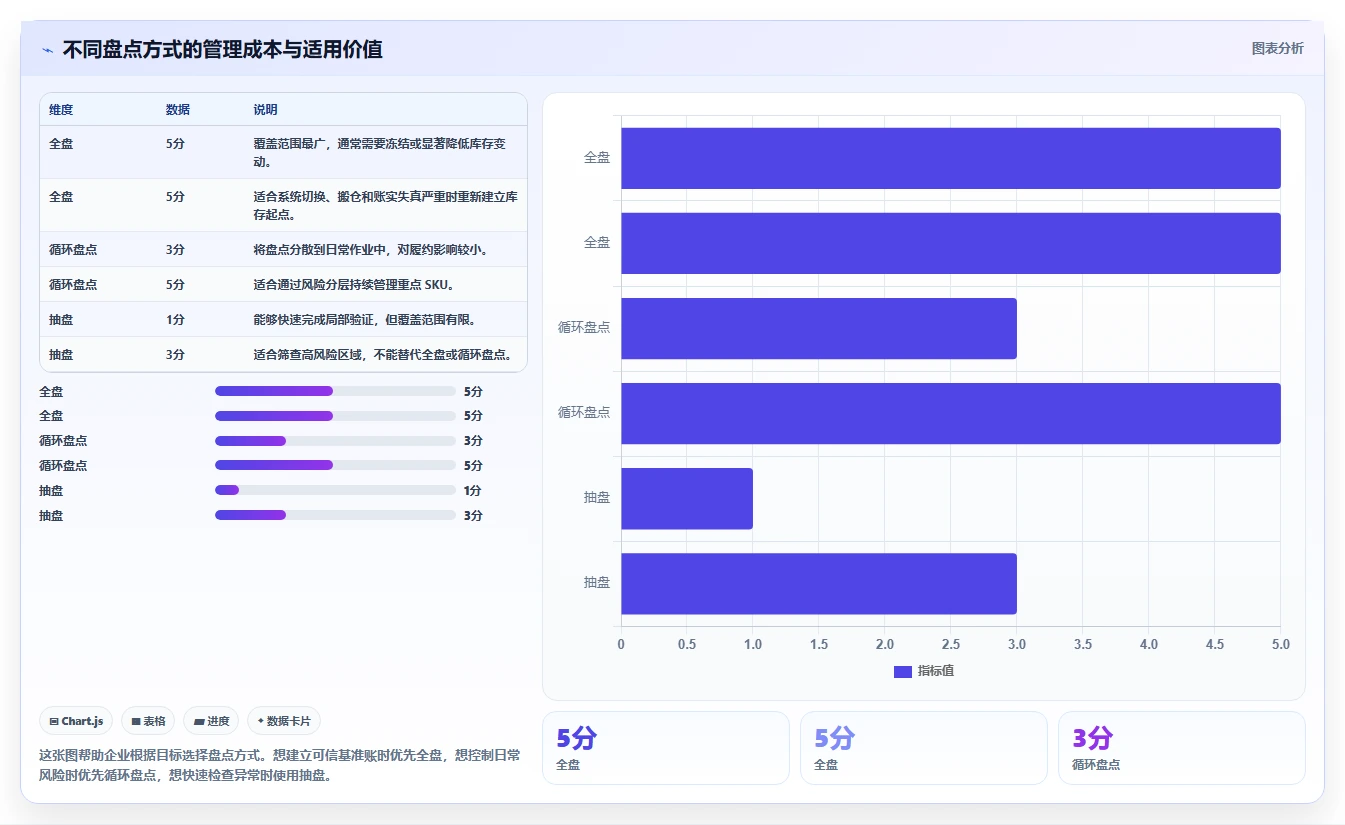Click the chart's 抽盘 bar ending at 1.0

click(687, 498)
